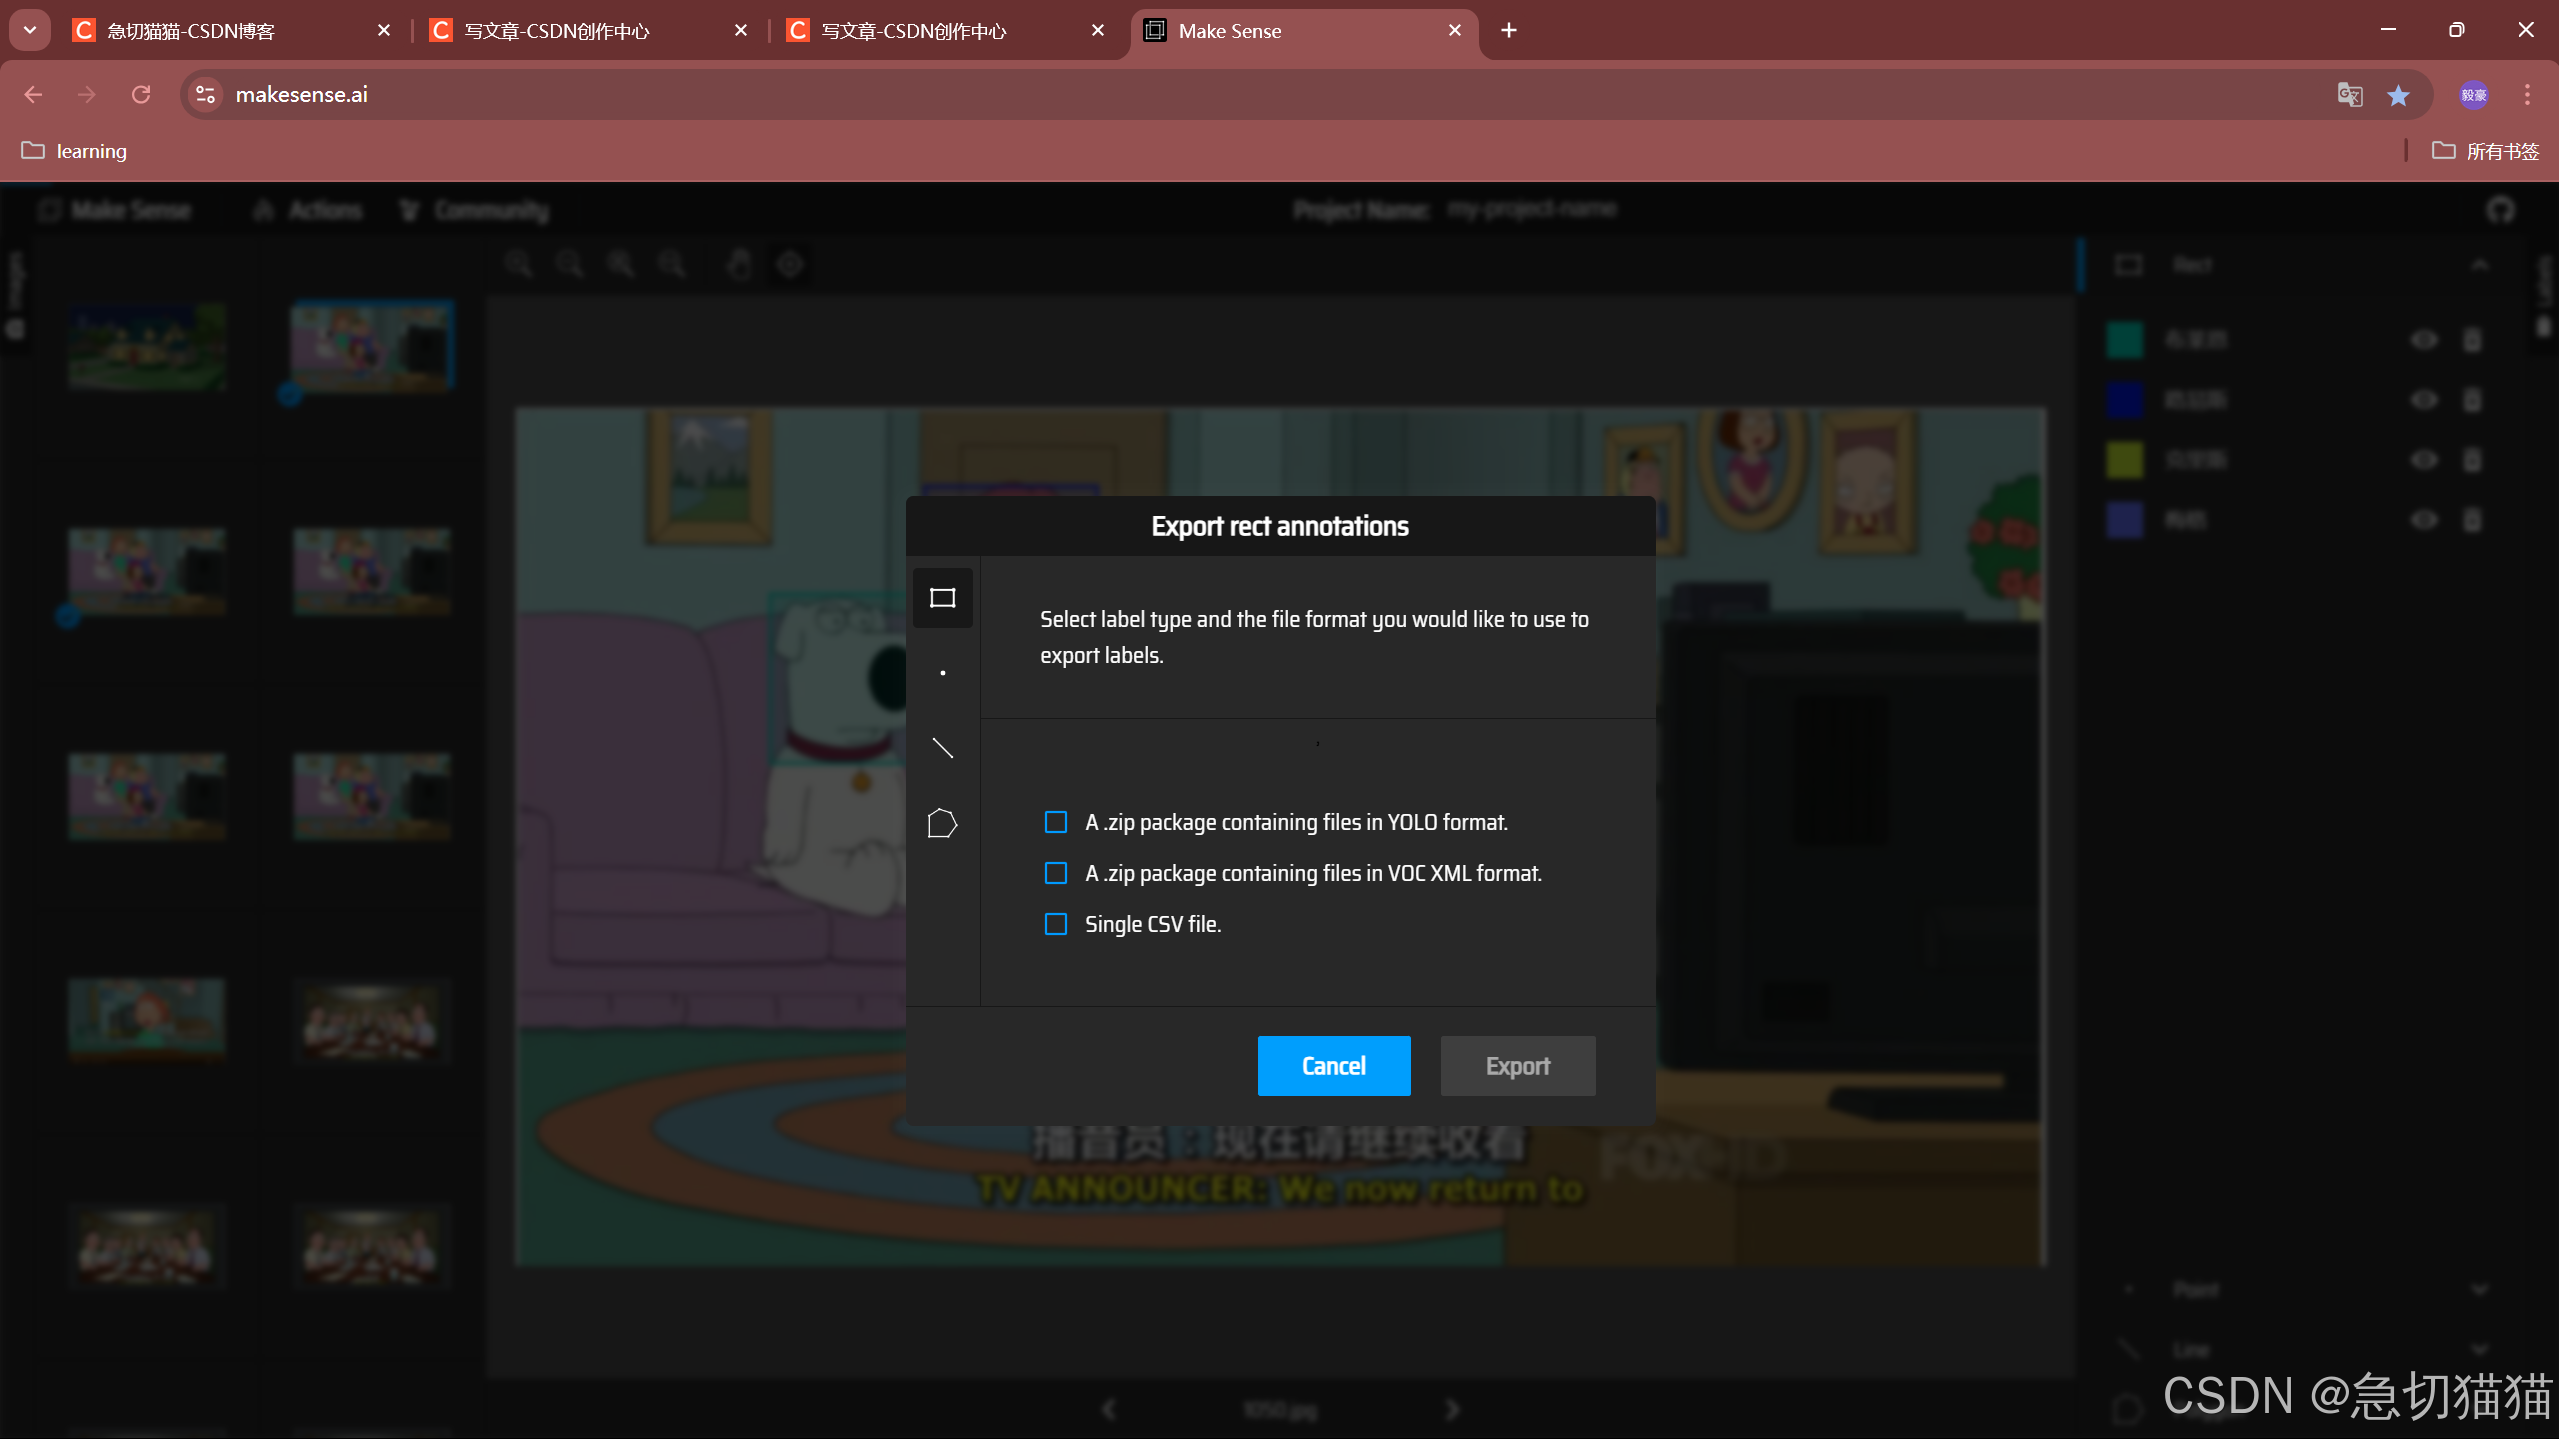Open the site information icon beside URL
Screen dimensions: 2559x1439
pos(205,94)
